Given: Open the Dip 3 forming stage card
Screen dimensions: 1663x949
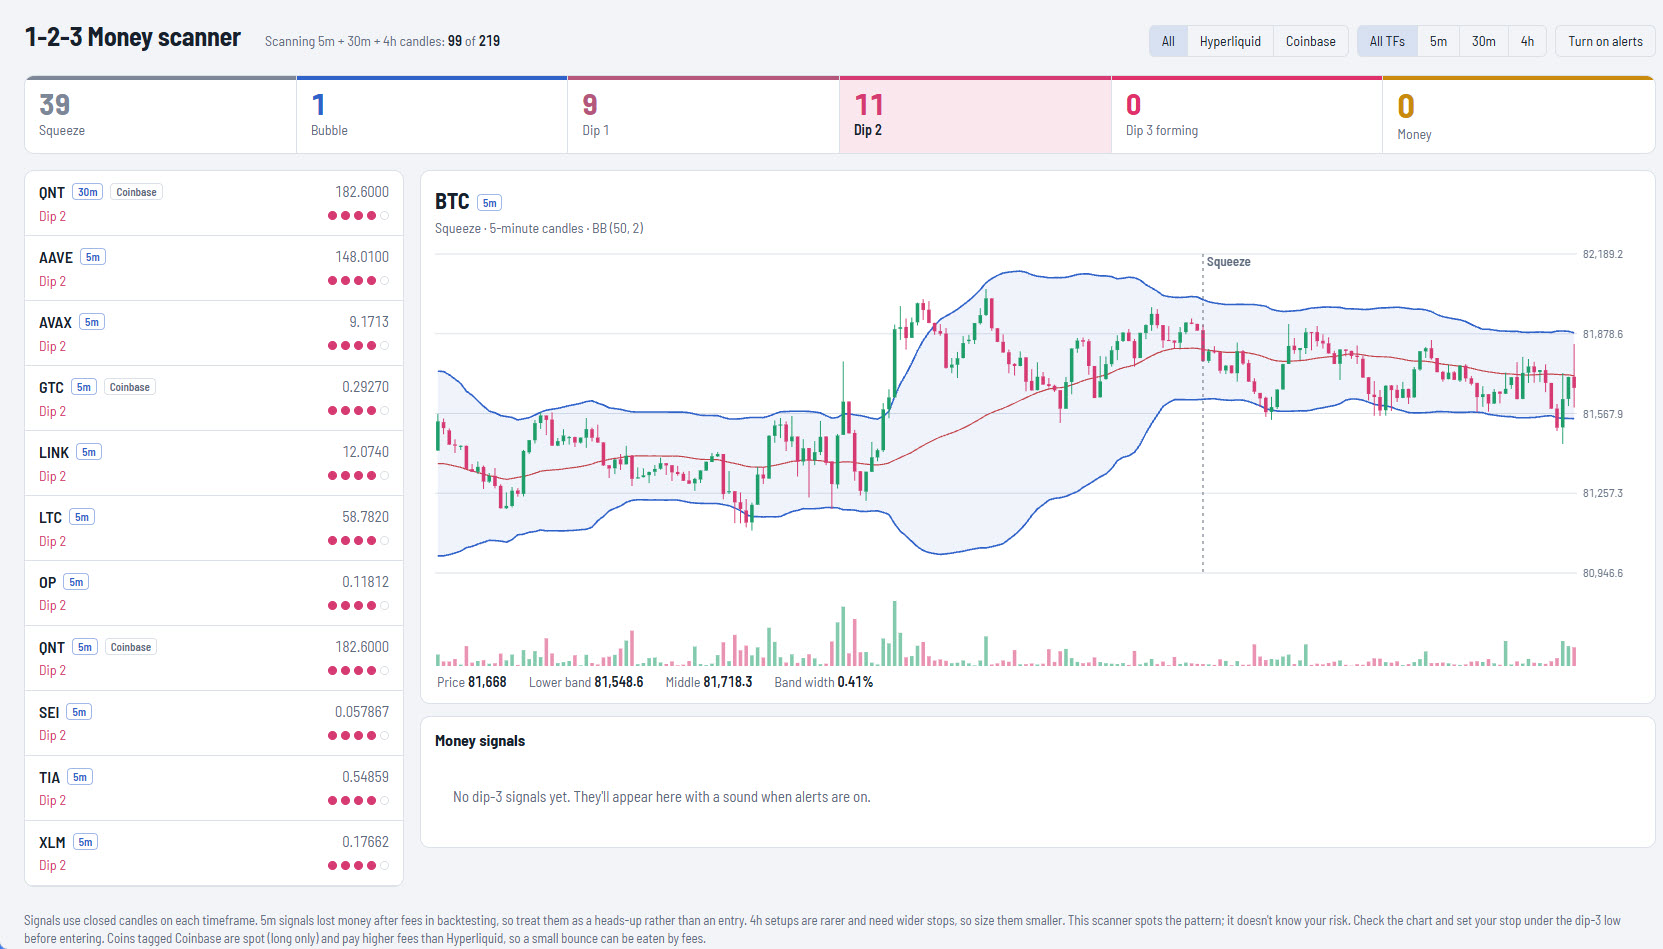Looking at the screenshot, I should click(1247, 116).
